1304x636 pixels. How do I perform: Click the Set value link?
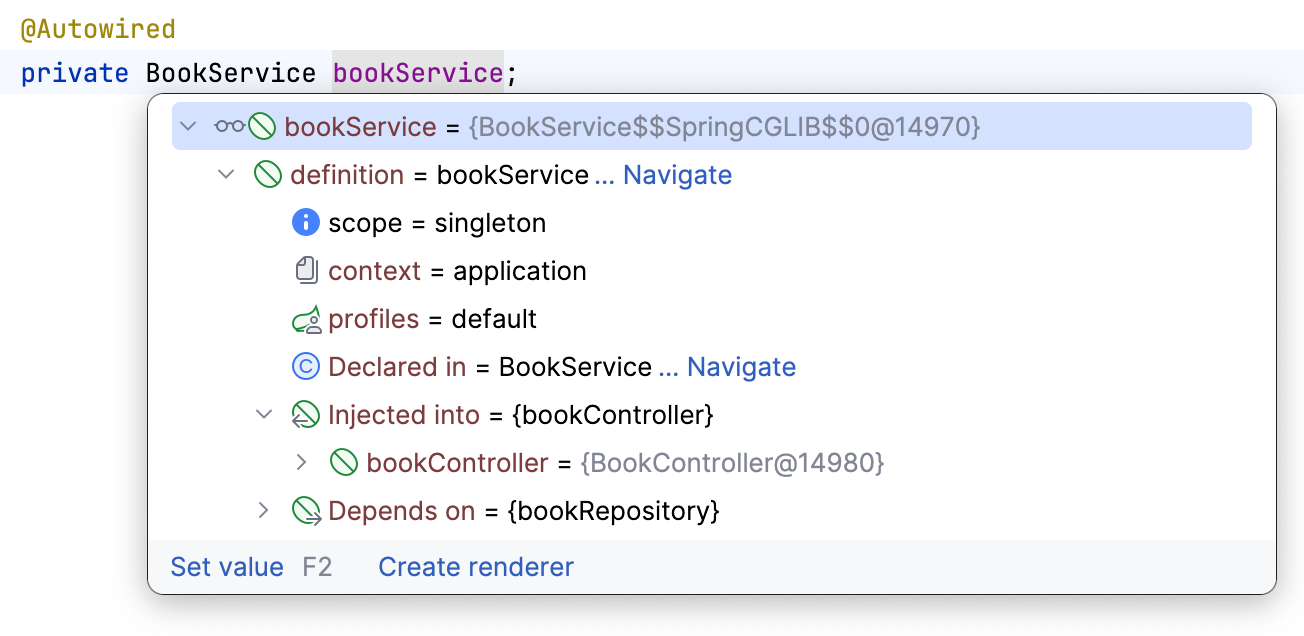[227, 567]
